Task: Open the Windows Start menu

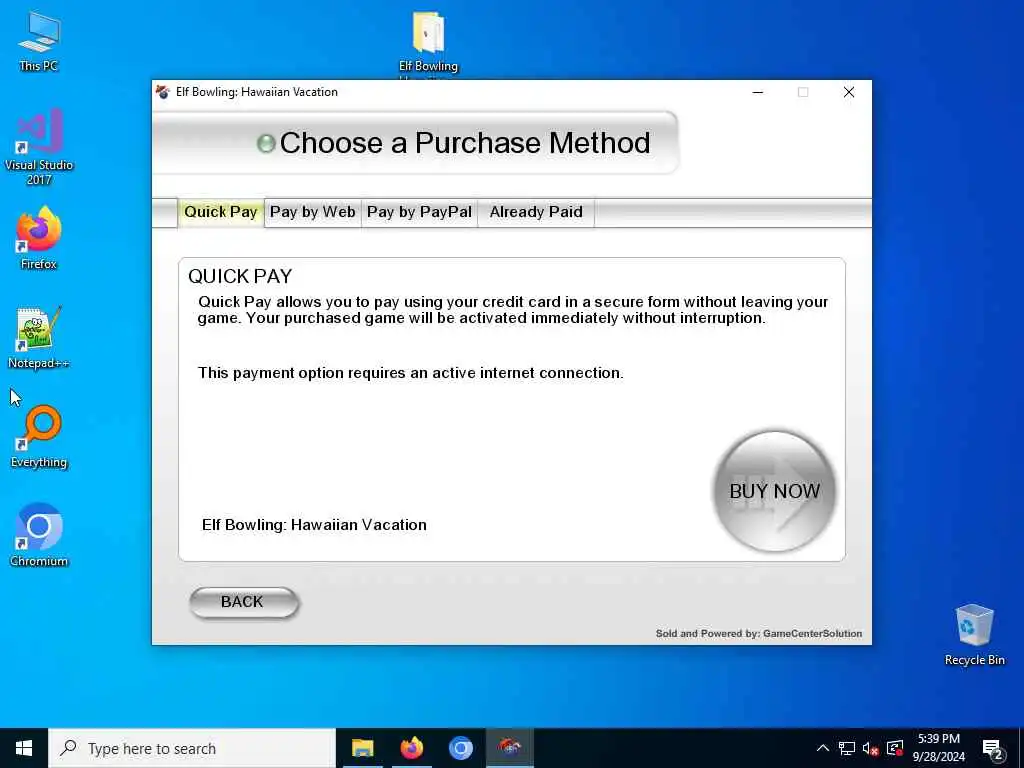Action: tap(24, 748)
